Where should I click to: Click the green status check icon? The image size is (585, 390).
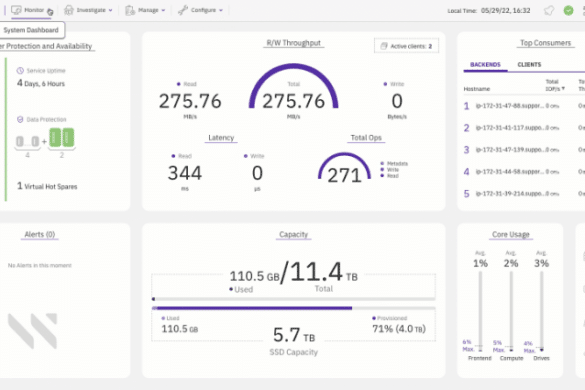[568, 10]
